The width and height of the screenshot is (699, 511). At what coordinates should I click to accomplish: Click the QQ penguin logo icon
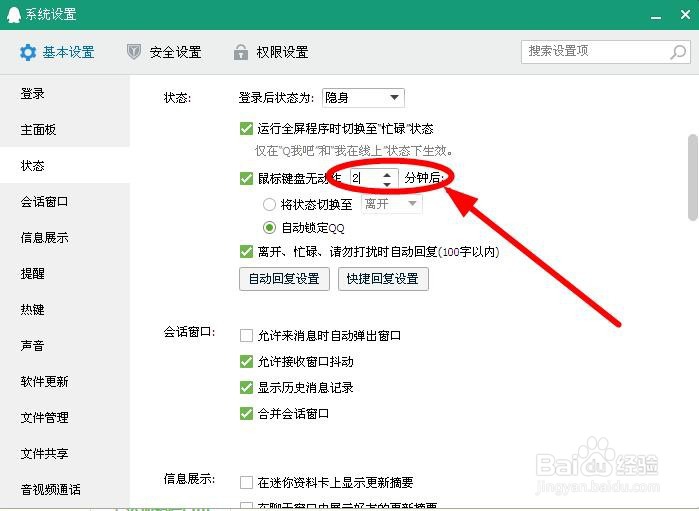(14, 14)
